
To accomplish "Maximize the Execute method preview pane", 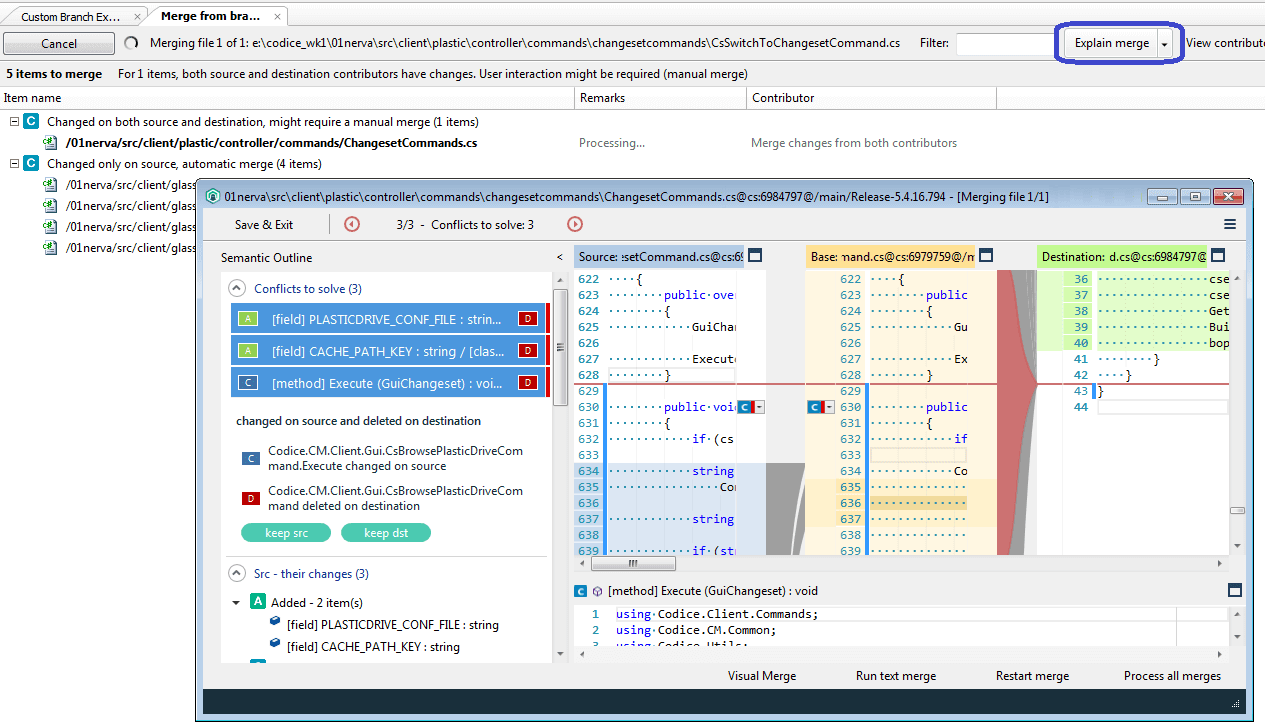I will 1235,590.
